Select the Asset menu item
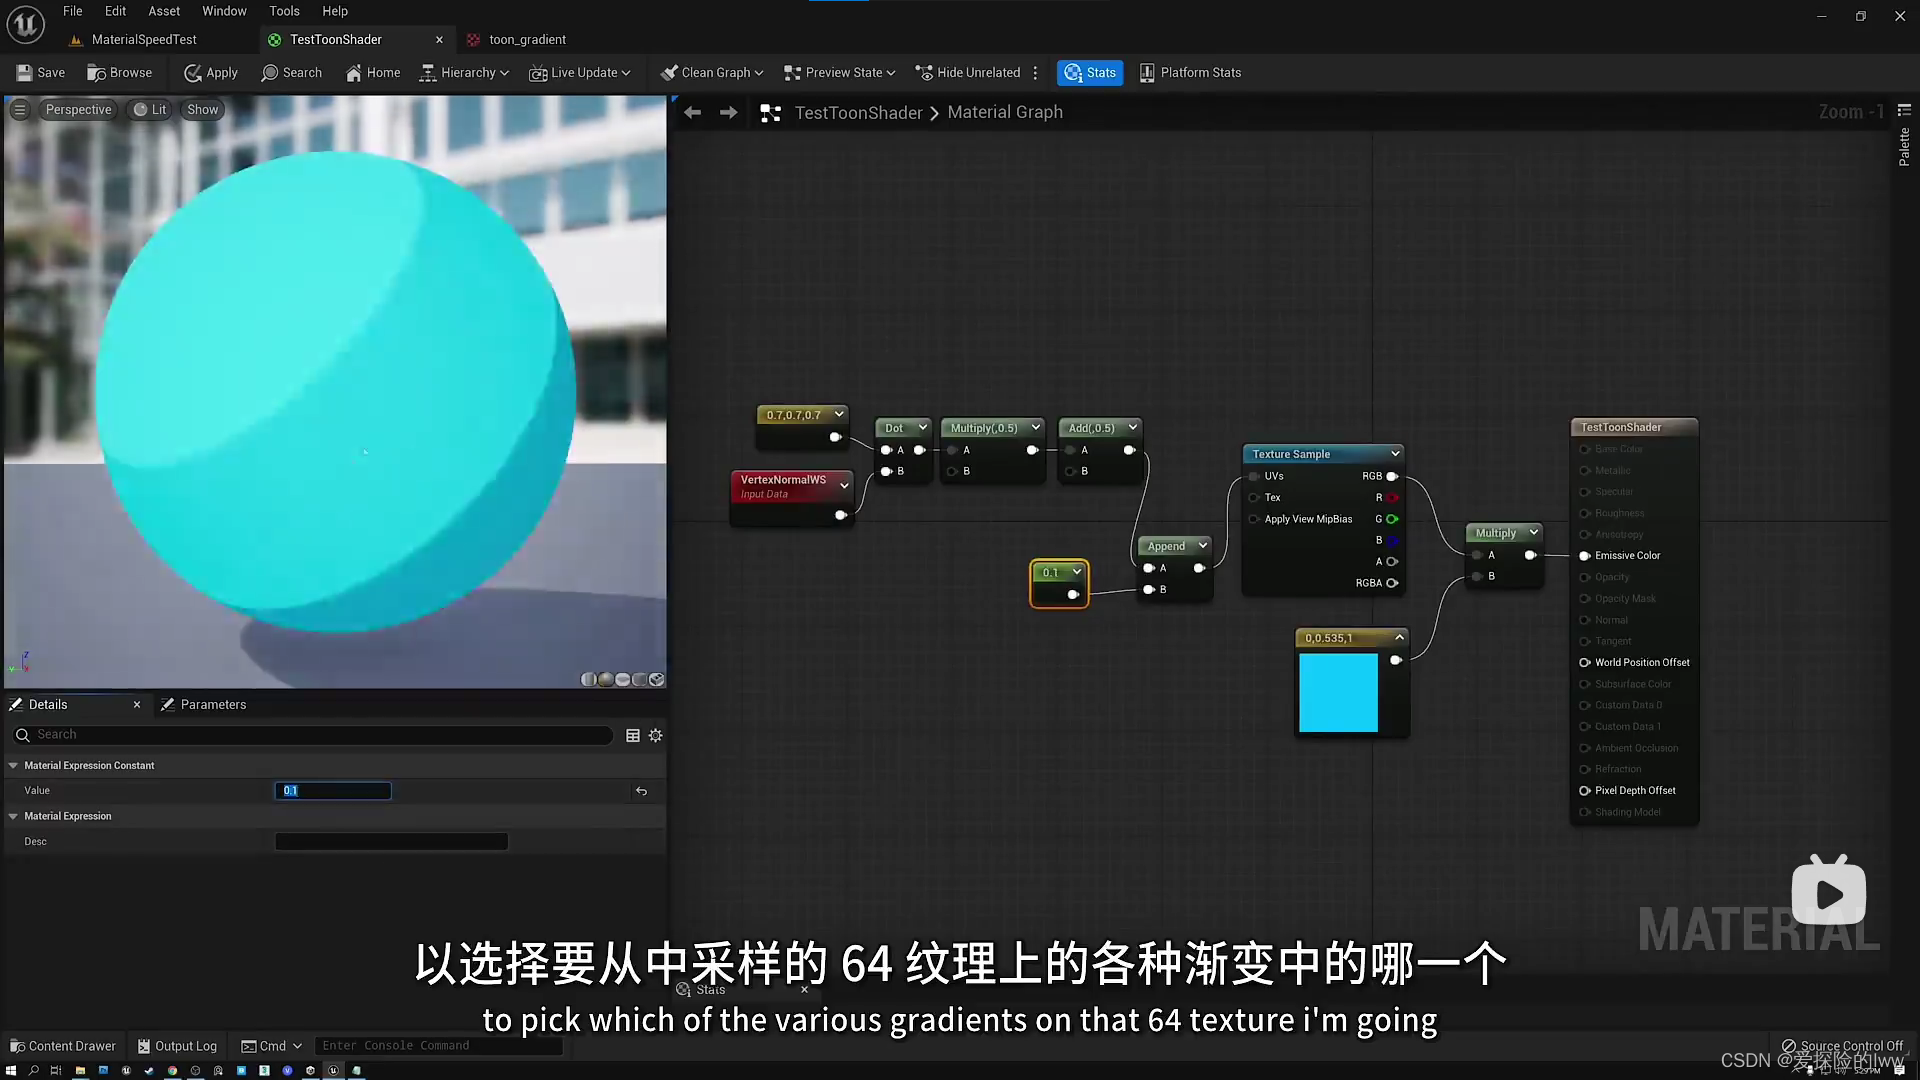This screenshot has height=1080, width=1920. (x=162, y=11)
